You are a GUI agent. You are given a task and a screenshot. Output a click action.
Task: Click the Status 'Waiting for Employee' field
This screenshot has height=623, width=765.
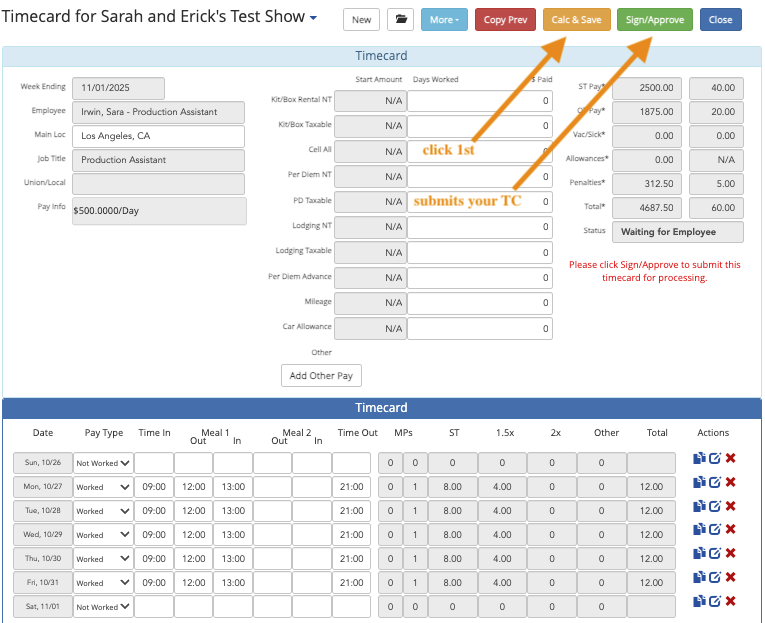[x=678, y=232]
